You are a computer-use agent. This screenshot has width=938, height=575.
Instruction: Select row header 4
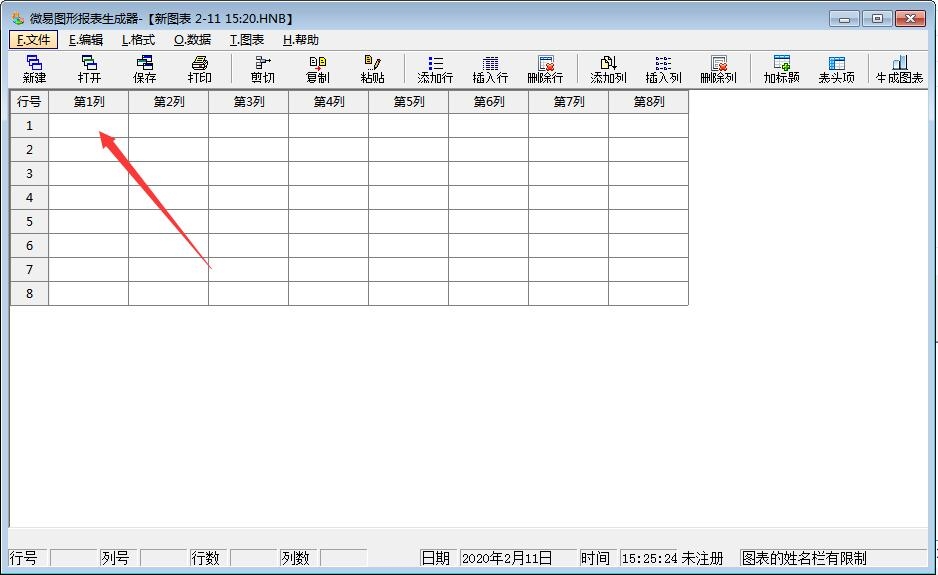(29, 197)
